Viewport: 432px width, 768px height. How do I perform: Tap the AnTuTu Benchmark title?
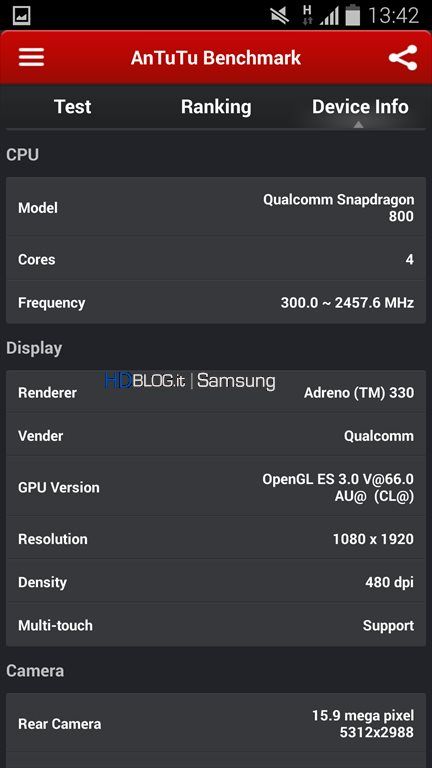tap(216, 58)
